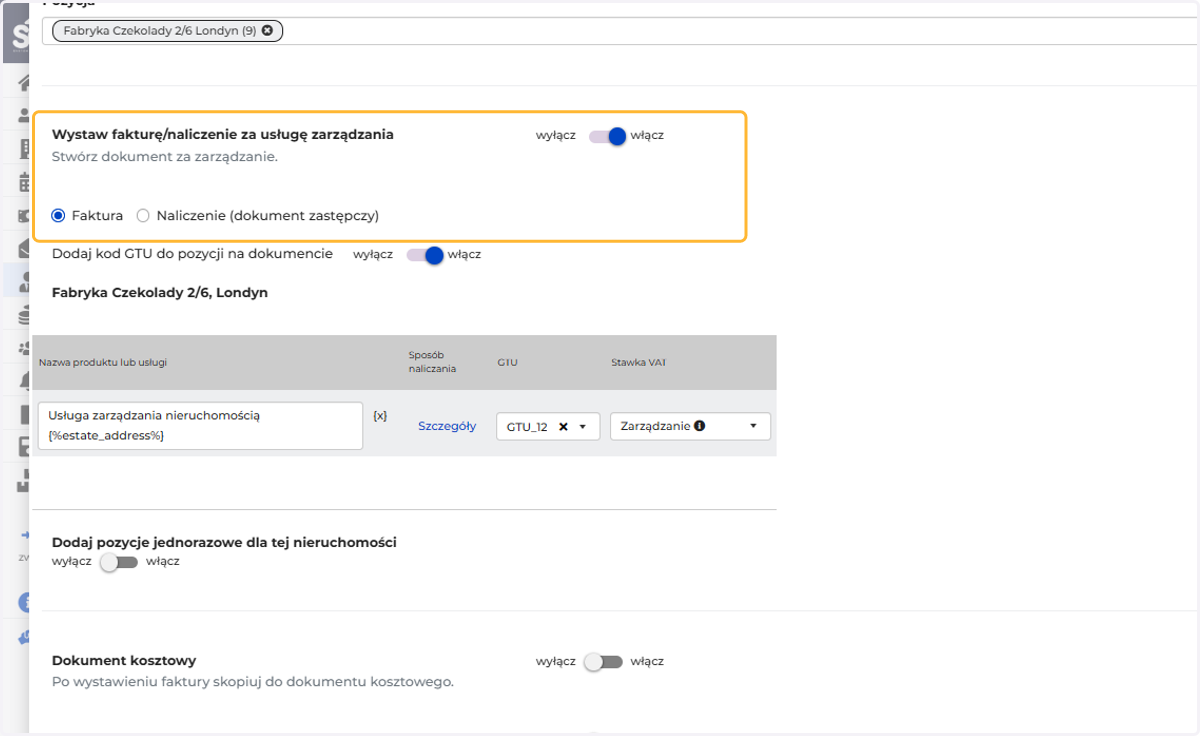Enable the Dokument kosztowy switch
This screenshot has height=736, width=1200.
click(603, 662)
